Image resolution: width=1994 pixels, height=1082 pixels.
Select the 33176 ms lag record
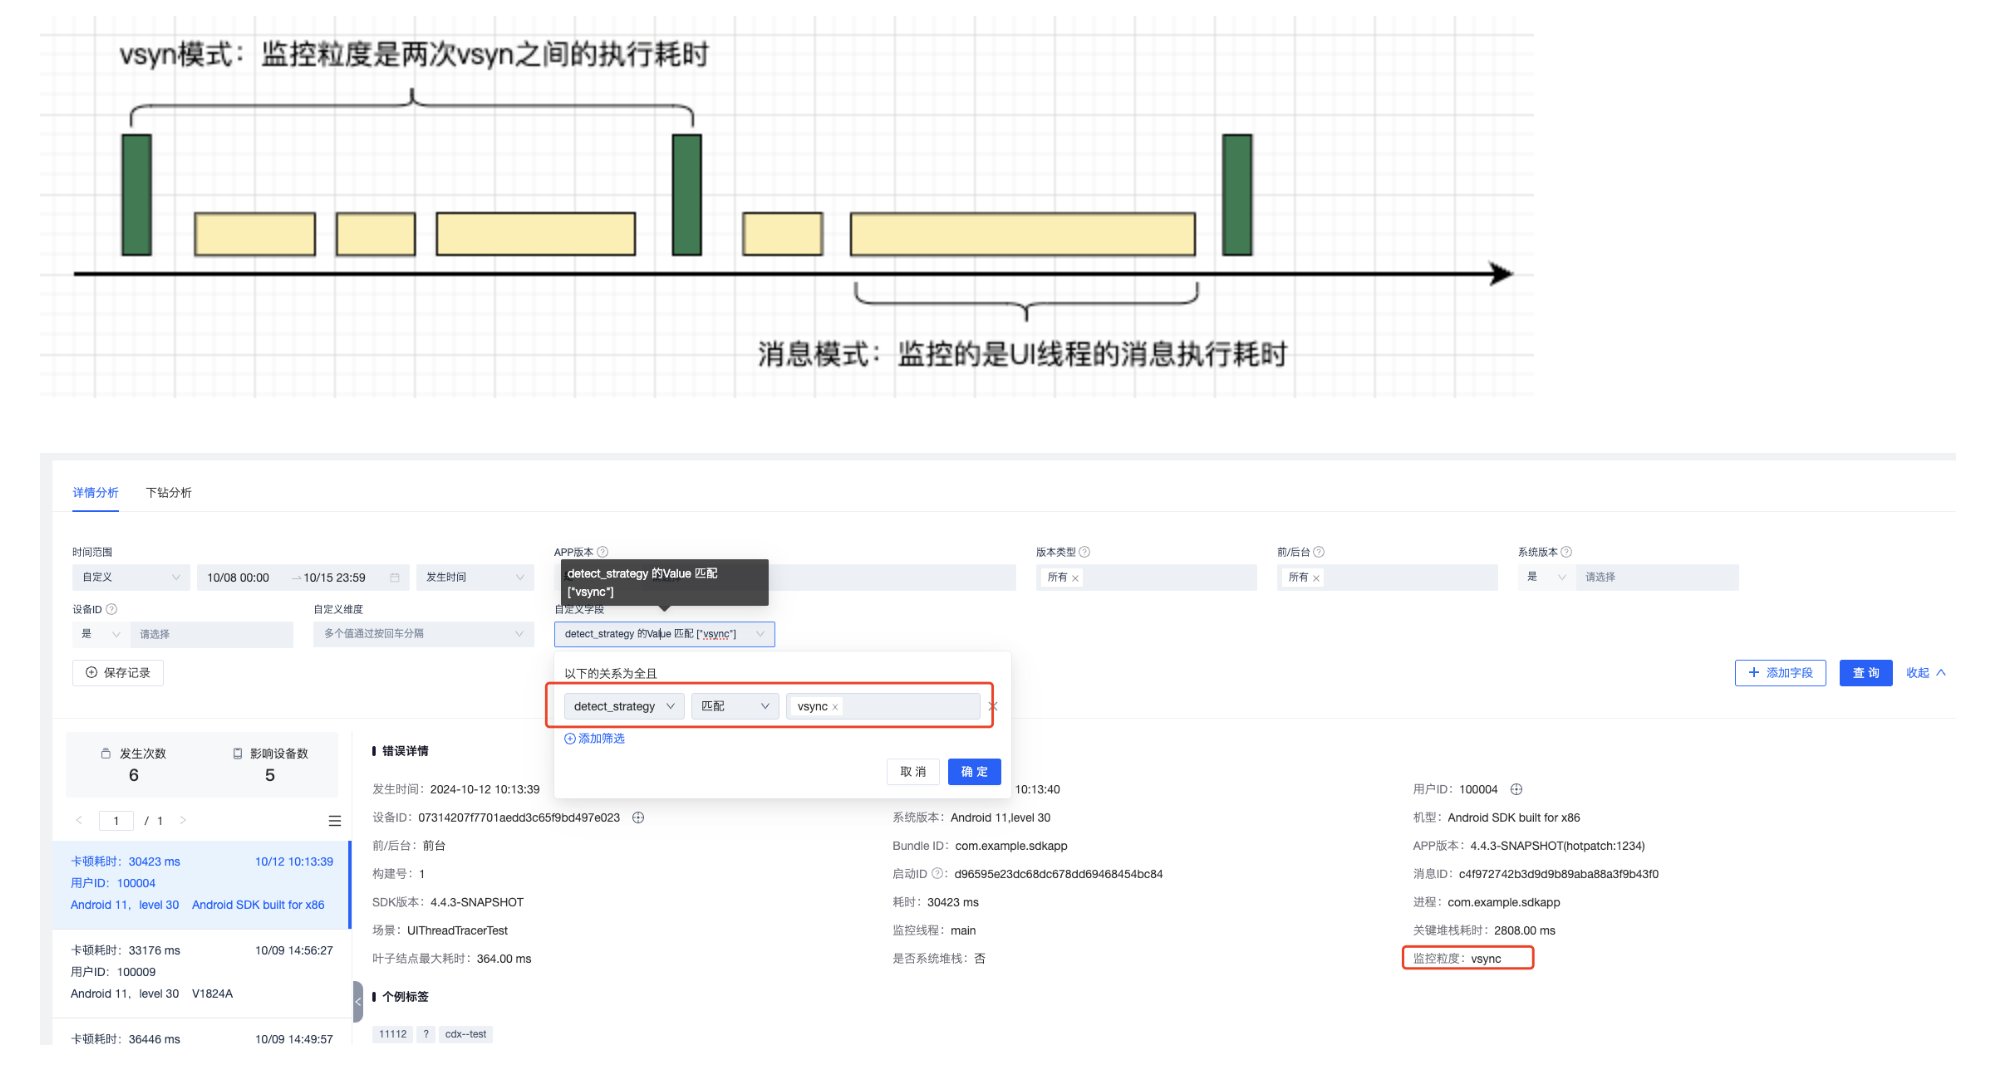tap(201, 972)
